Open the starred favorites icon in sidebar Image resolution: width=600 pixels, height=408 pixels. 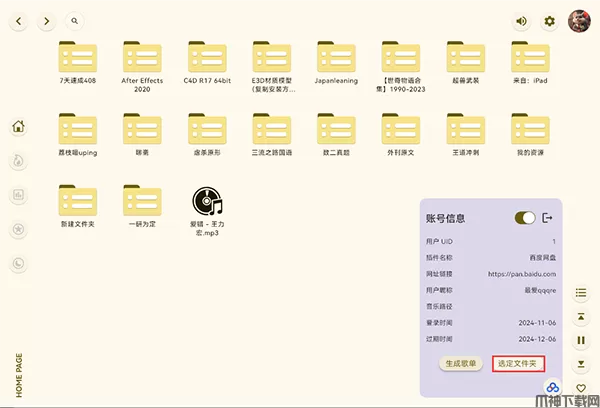[x=18, y=229]
